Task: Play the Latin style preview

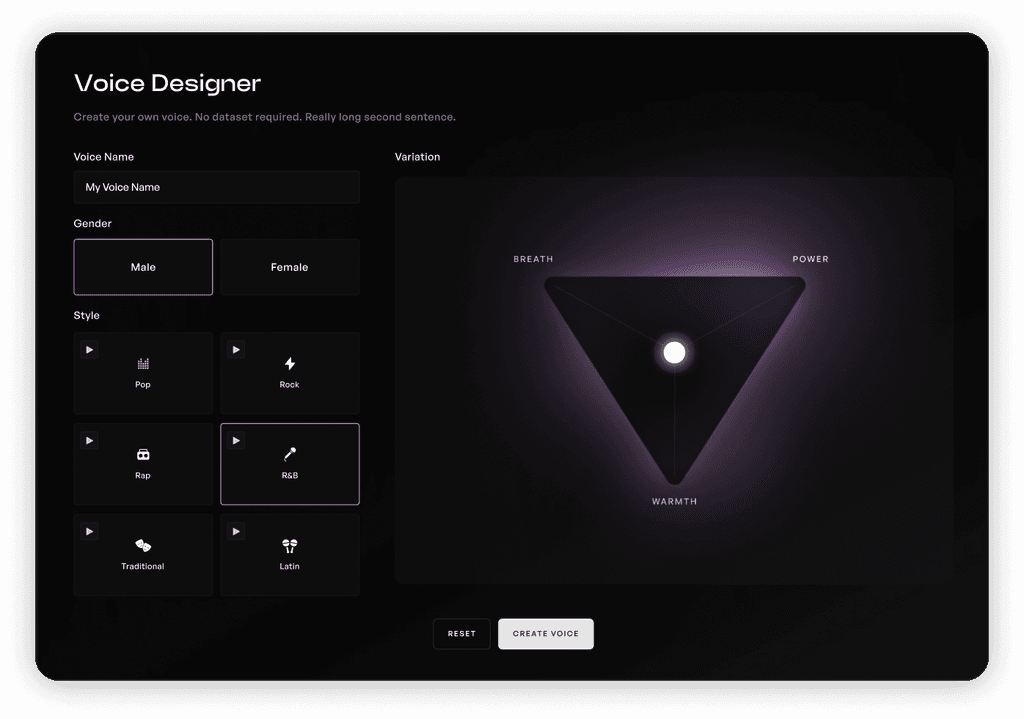Action: pos(236,531)
